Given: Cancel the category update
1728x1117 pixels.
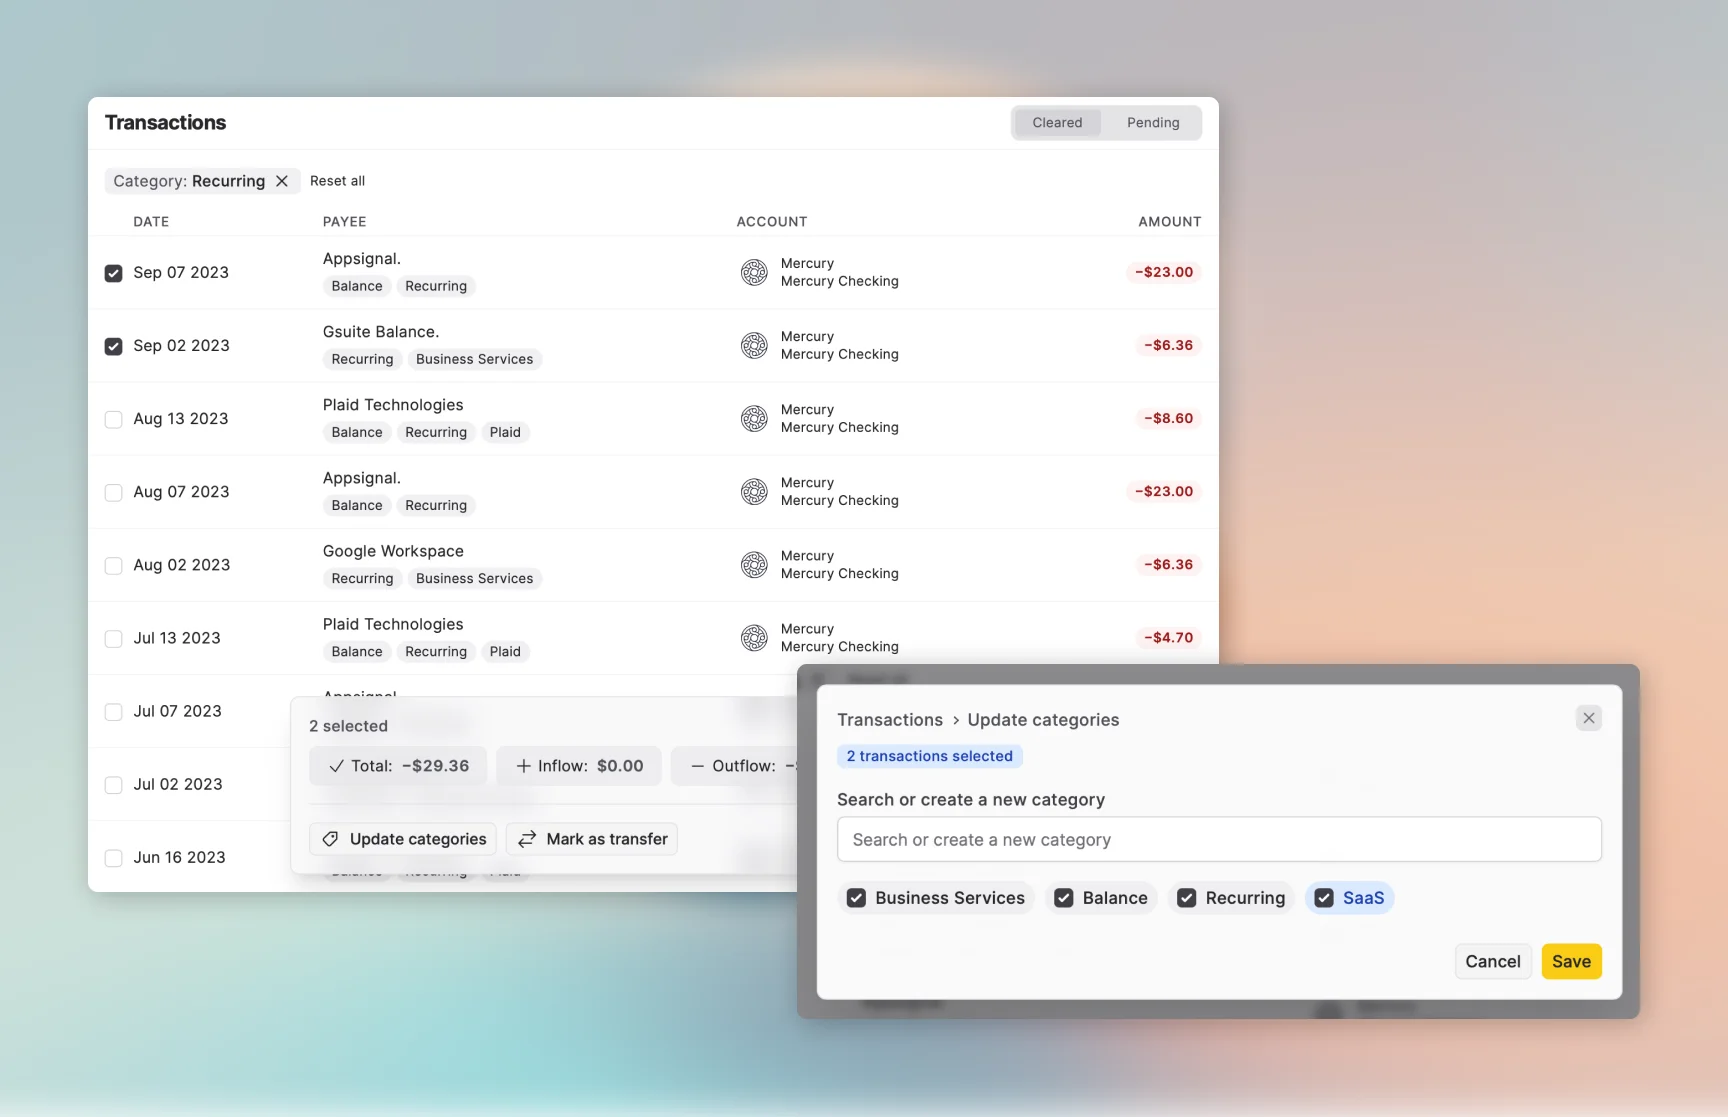Looking at the screenshot, I should (1492, 961).
